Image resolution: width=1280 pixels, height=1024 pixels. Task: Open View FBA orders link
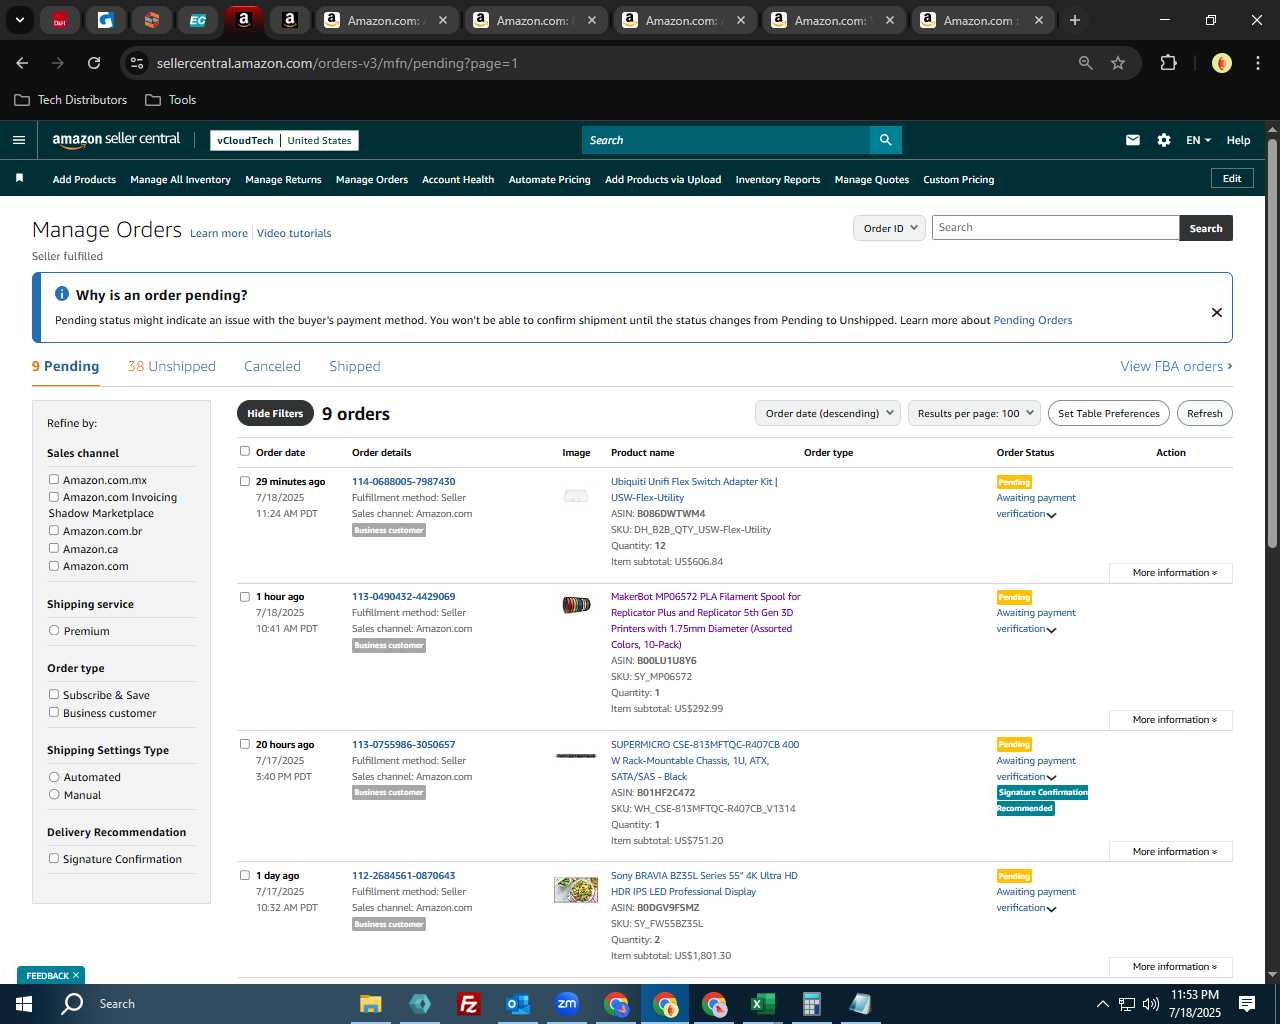(1176, 366)
